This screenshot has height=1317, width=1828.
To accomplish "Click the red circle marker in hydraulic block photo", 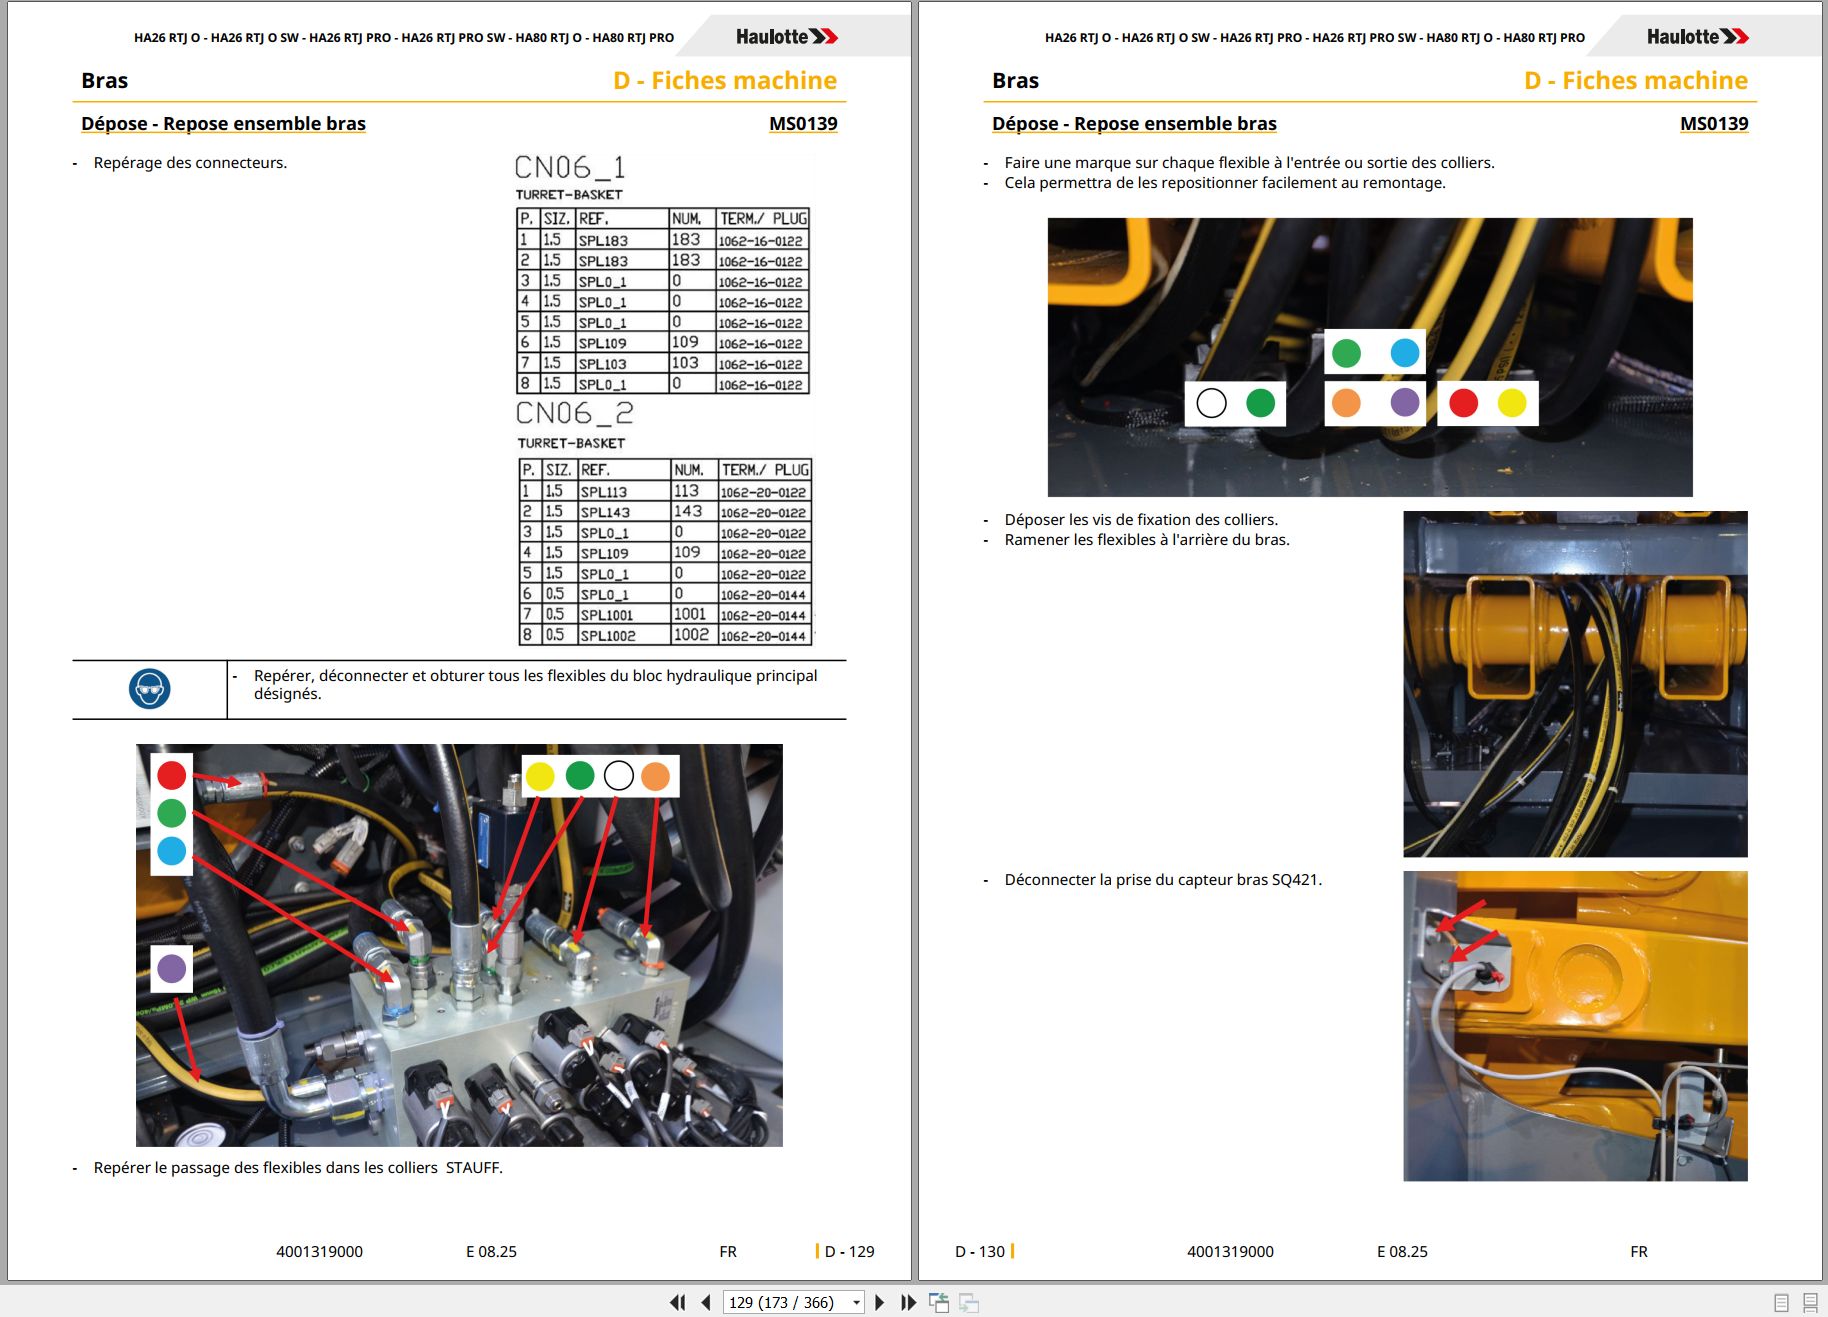I will [172, 775].
